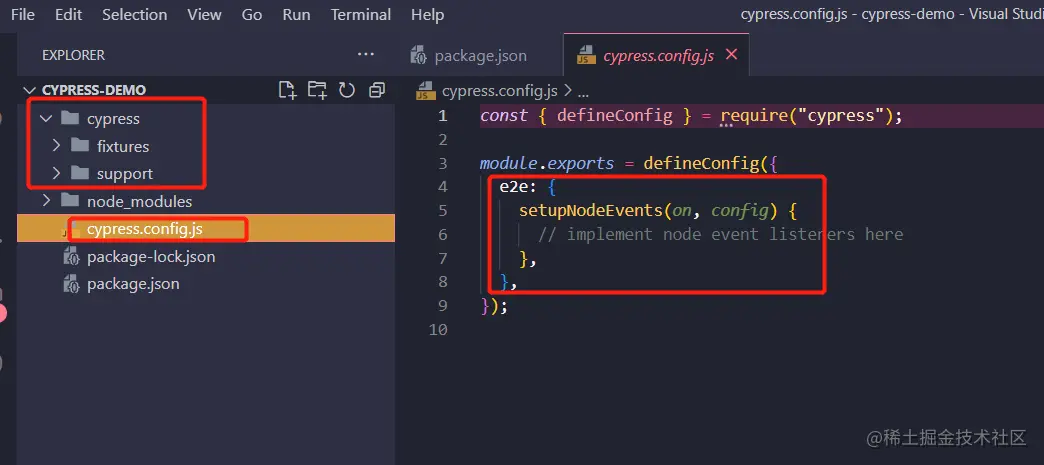The image size is (1044, 465).
Task: Click the package-lock.json file icon
Action: click(71, 256)
